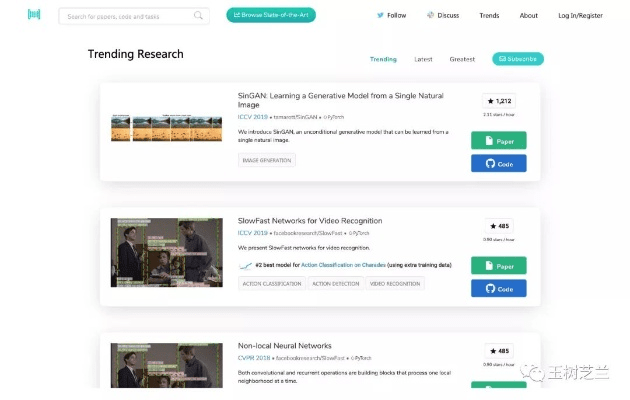
Task: Switch to the Greatest tab
Action: (462, 59)
